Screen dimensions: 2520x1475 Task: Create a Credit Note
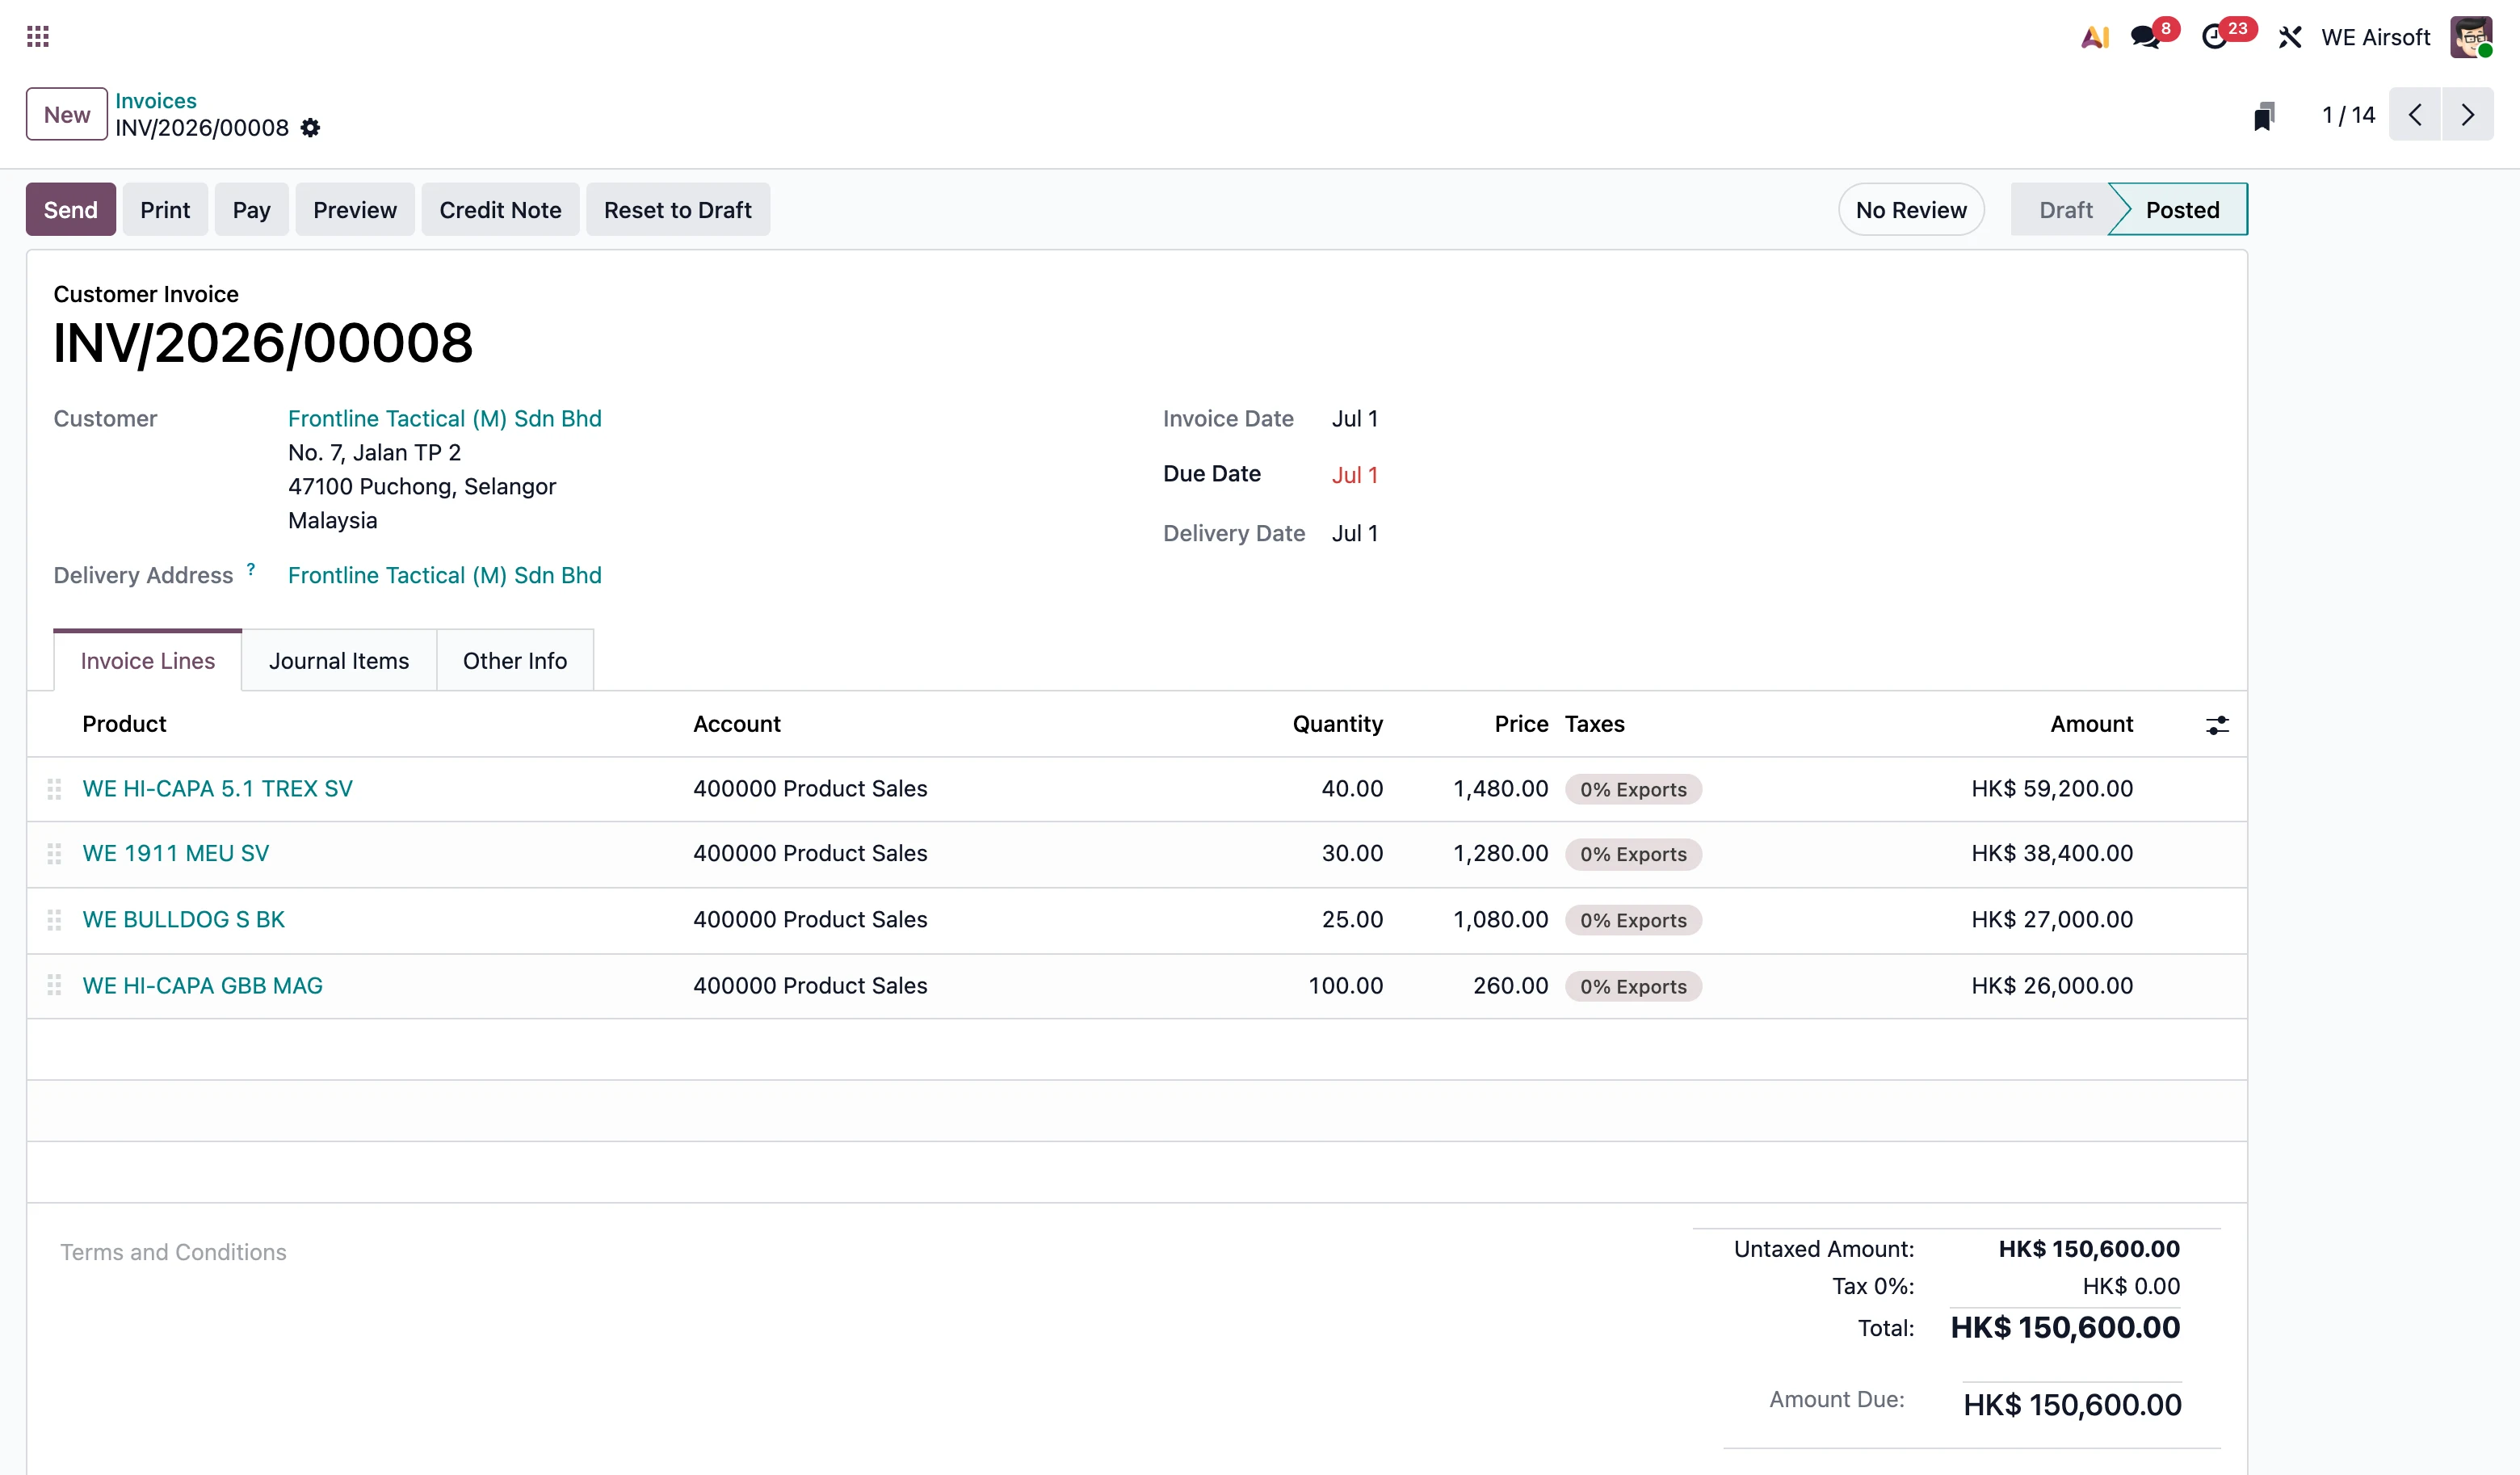click(500, 209)
